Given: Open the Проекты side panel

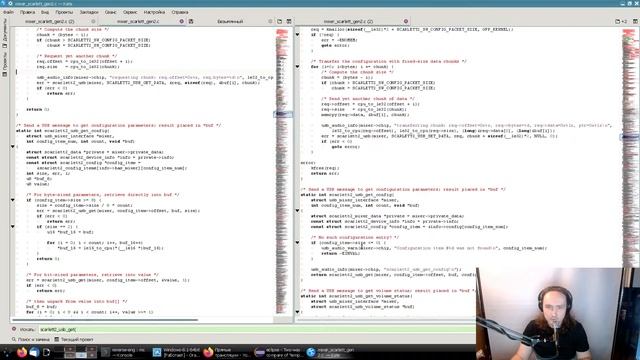Looking at the screenshot, I should (4, 64).
